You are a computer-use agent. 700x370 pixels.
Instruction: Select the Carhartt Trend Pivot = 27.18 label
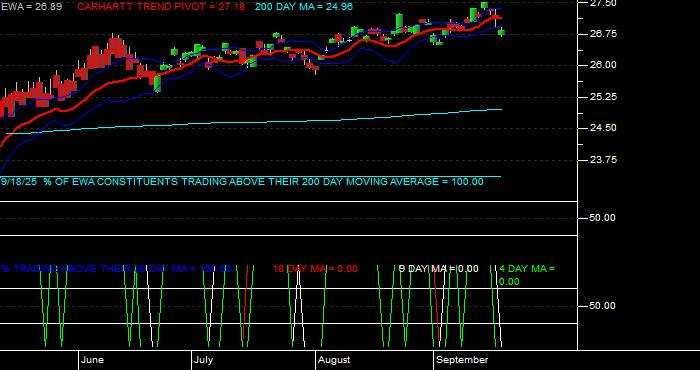[161, 7]
